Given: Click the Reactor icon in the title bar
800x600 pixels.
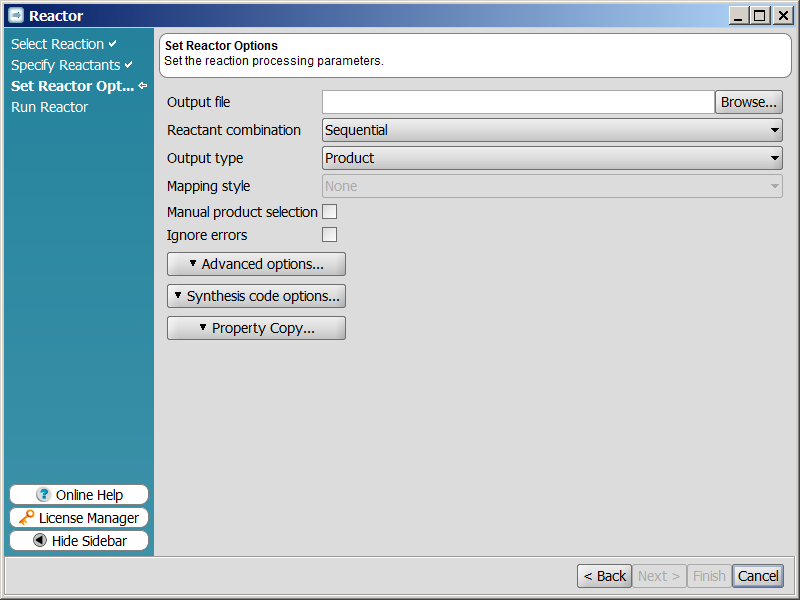Looking at the screenshot, I should pyautogui.click(x=15, y=15).
